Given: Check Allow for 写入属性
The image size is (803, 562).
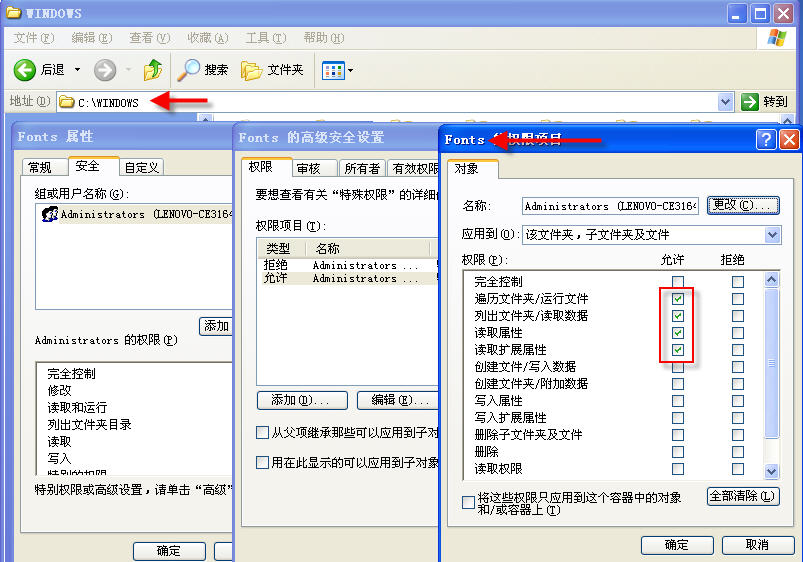Looking at the screenshot, I should click(678, 401).
